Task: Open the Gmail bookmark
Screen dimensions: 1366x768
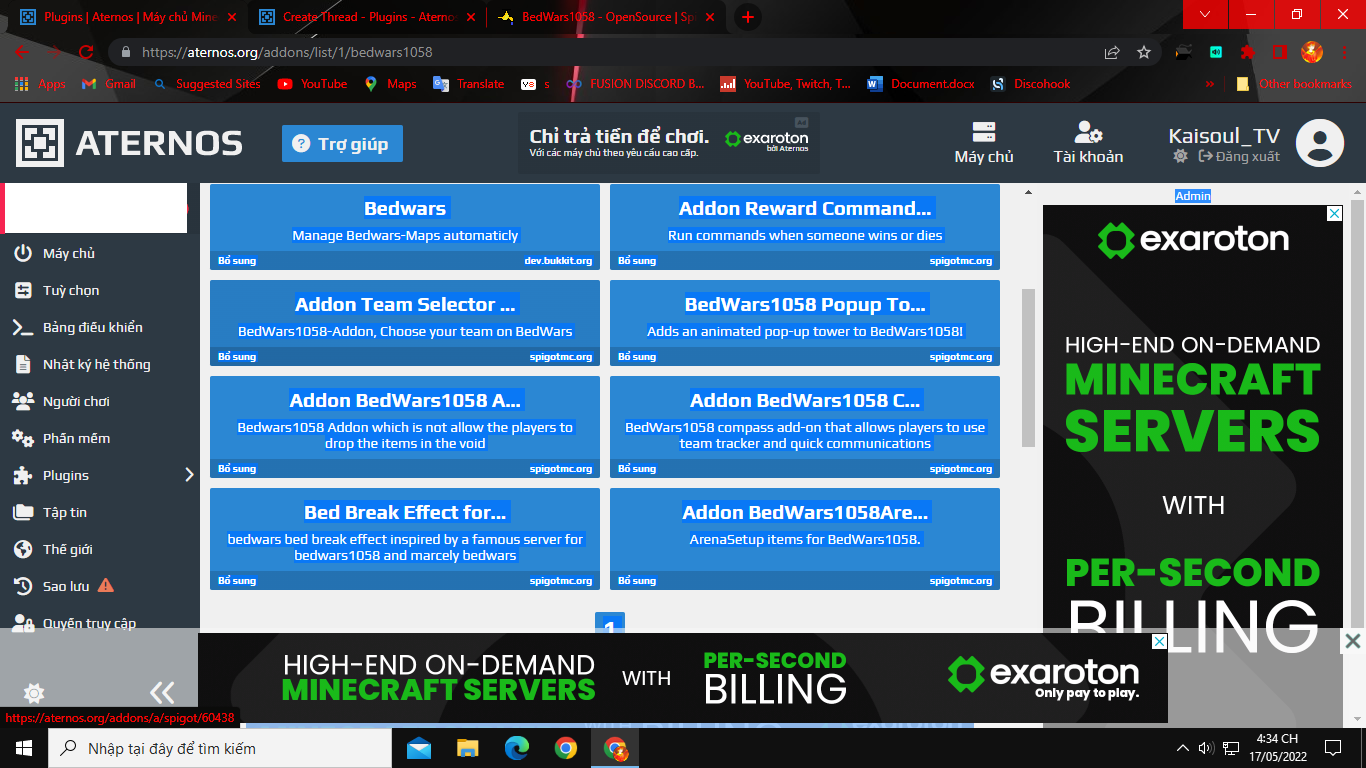Action: coord(109,84)
